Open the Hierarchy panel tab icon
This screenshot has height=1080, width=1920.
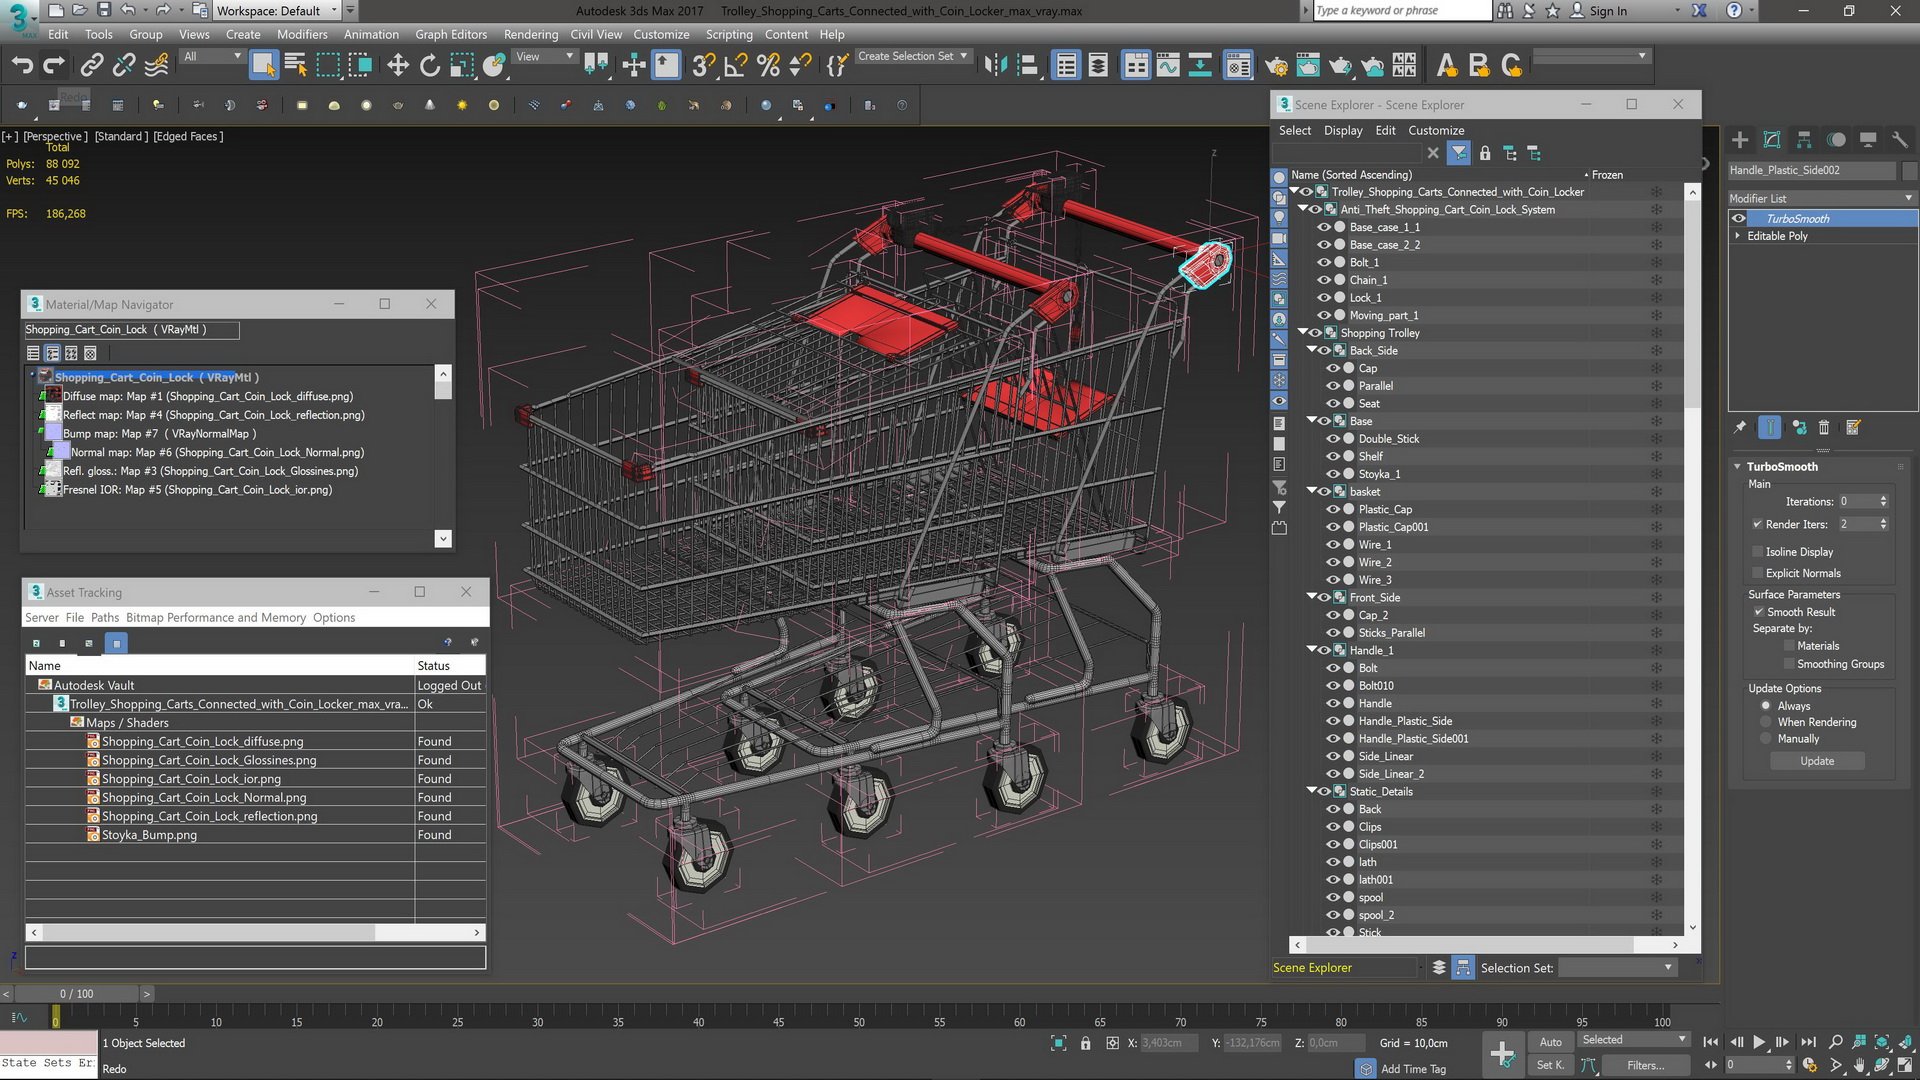point(1804,140)
